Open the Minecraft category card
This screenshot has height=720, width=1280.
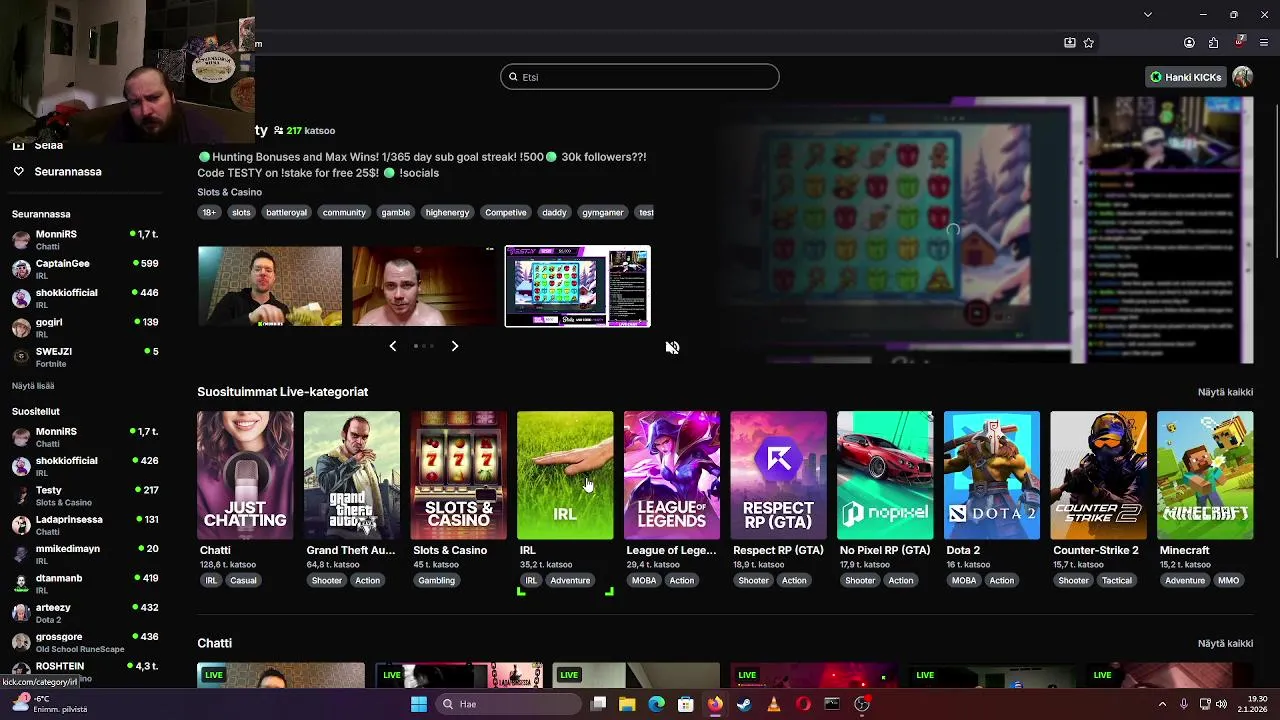1205,475
